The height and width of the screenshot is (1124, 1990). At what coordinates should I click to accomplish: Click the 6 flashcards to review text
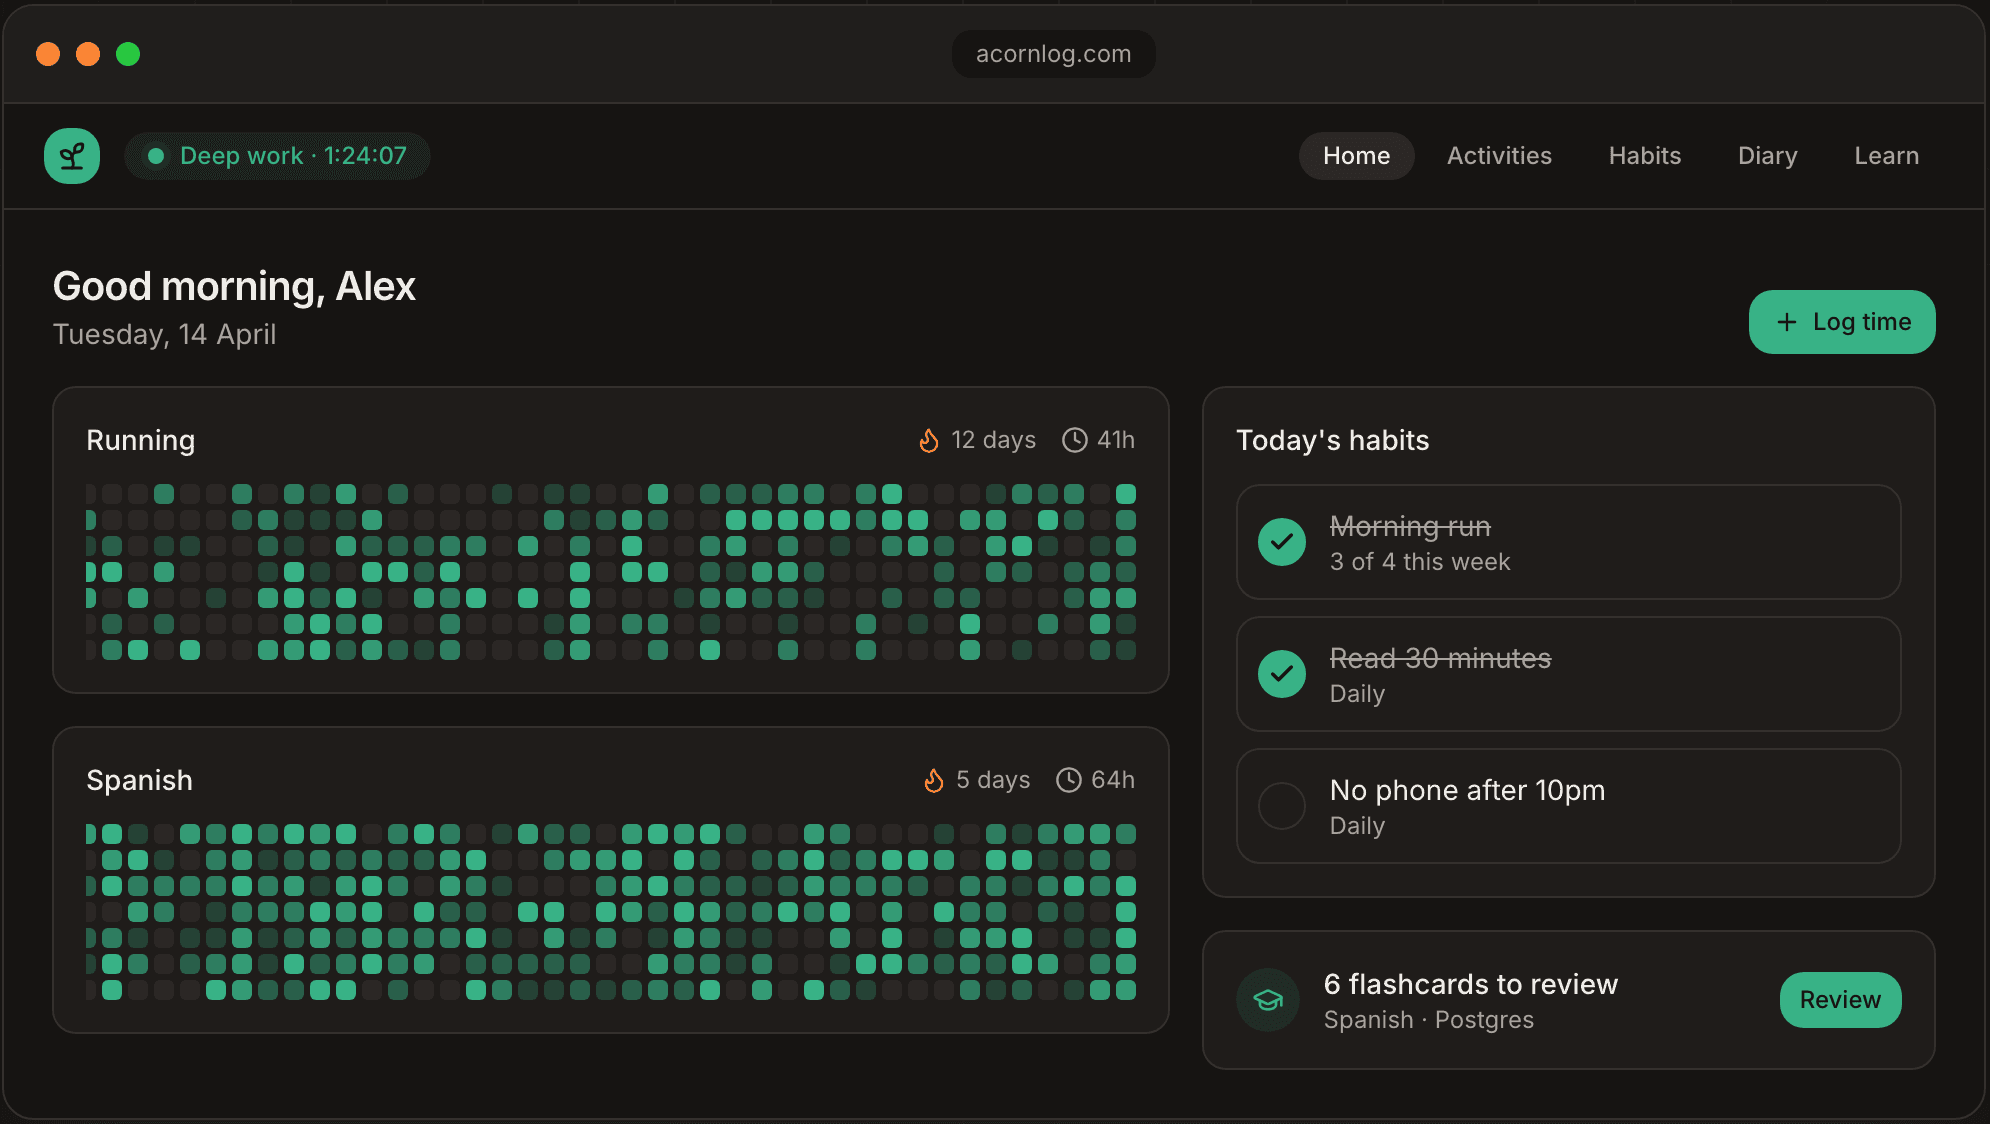(1470, 984)
